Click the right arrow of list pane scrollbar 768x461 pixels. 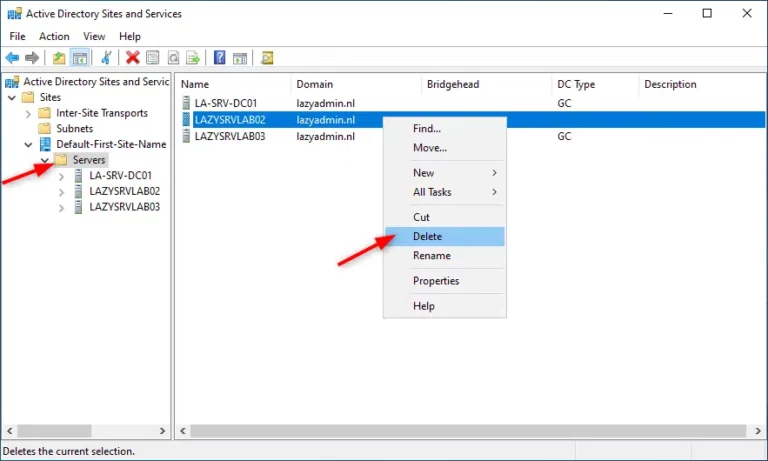tap(758, 431)
